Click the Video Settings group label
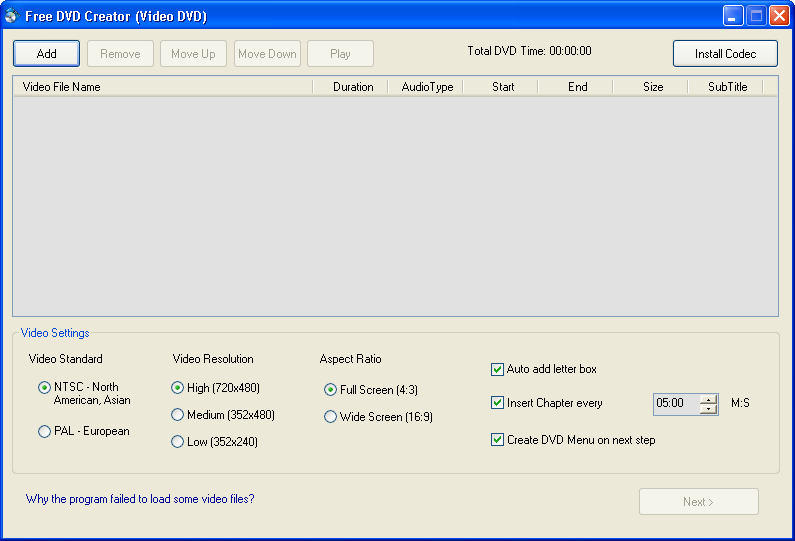Image resolution: width=795 pixels, height=541 pixels. coord(55,333)
